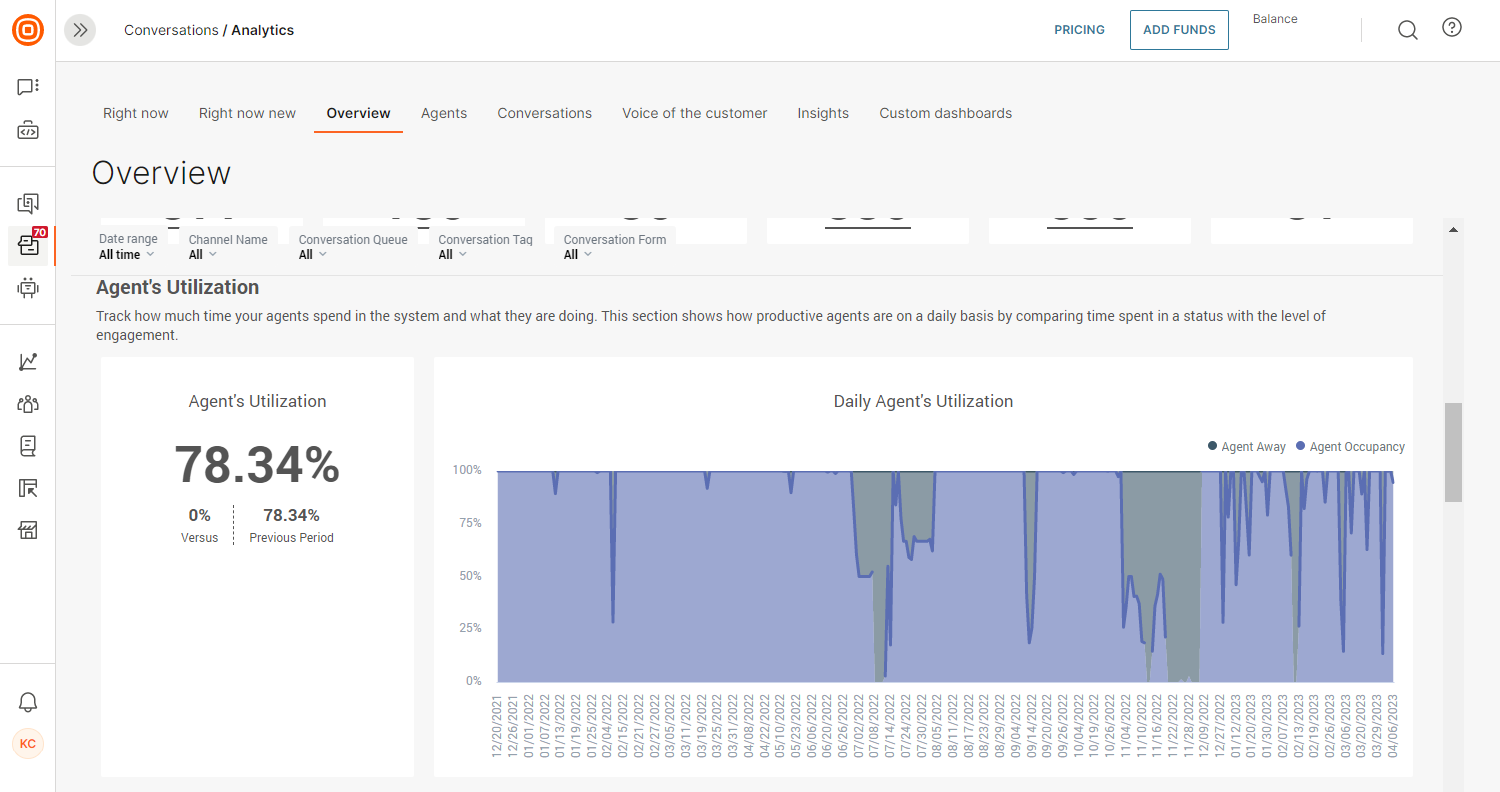
Task: Switch to the Agents tab
Action: pos(444,113)
